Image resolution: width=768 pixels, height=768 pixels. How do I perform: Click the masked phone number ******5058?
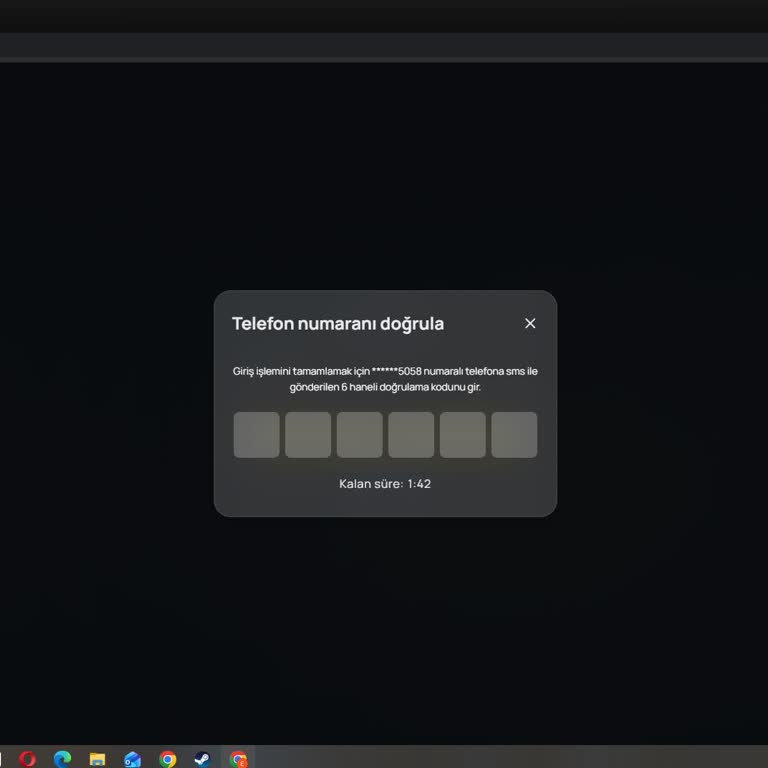point(397,371)
